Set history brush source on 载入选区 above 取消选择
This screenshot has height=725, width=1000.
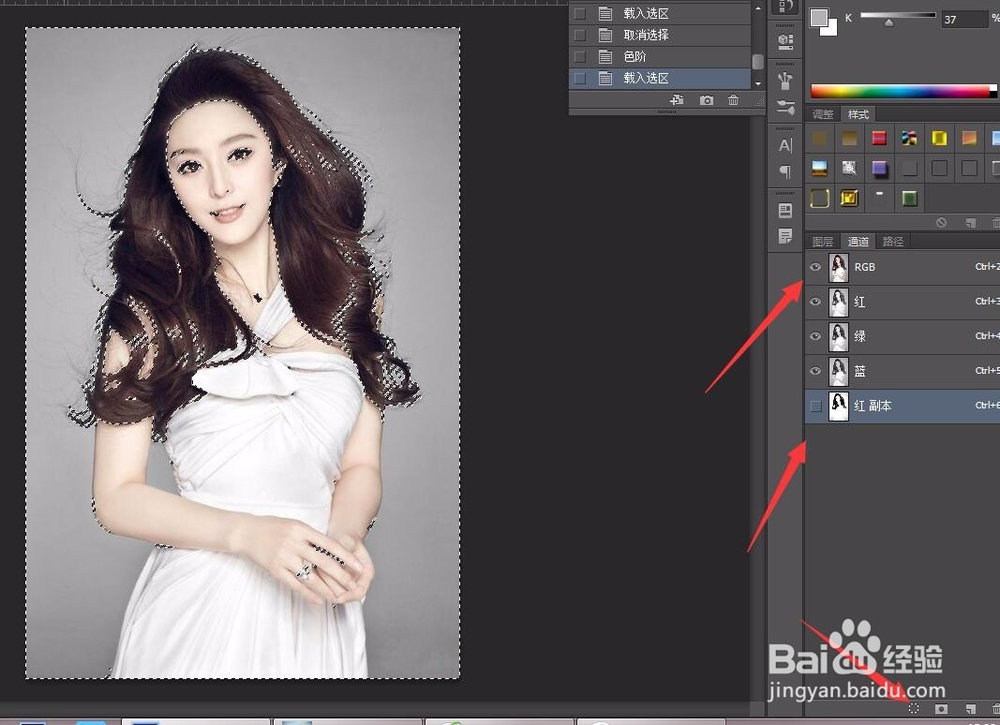point(580,13)
